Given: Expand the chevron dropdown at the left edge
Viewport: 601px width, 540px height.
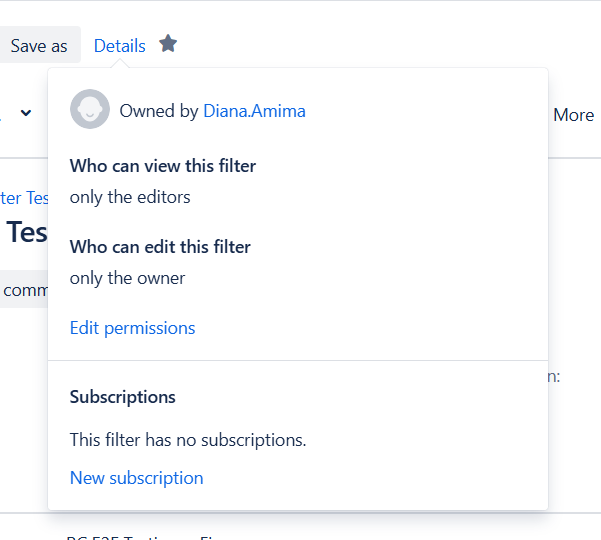Looking at the screenshot, I should 25,112.
